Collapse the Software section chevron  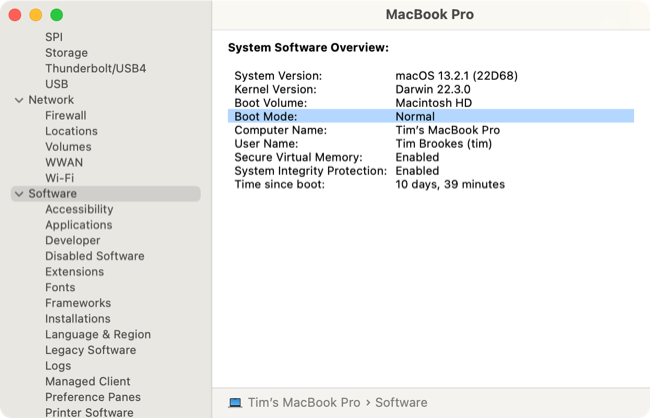coord(19,194)
